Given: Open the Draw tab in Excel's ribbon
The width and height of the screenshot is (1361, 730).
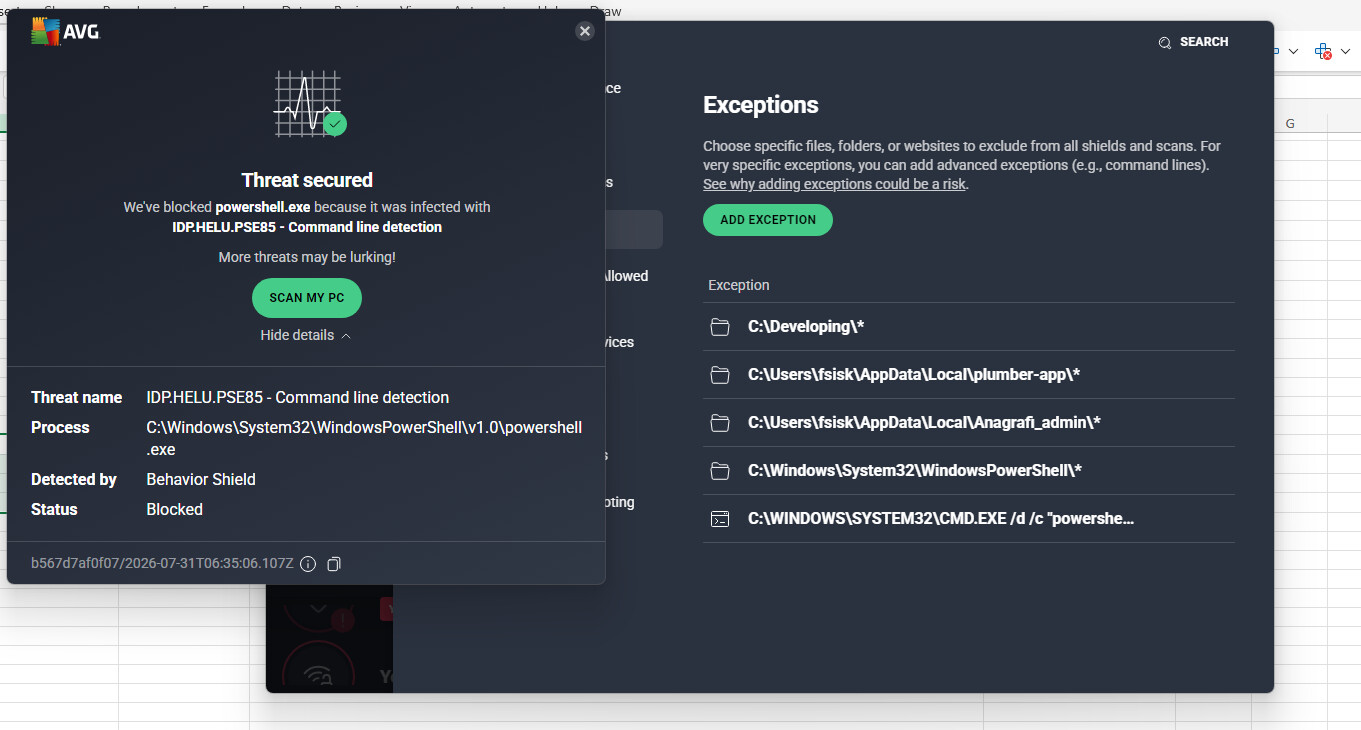Looking at the screenshot, I should click(605, 11).
